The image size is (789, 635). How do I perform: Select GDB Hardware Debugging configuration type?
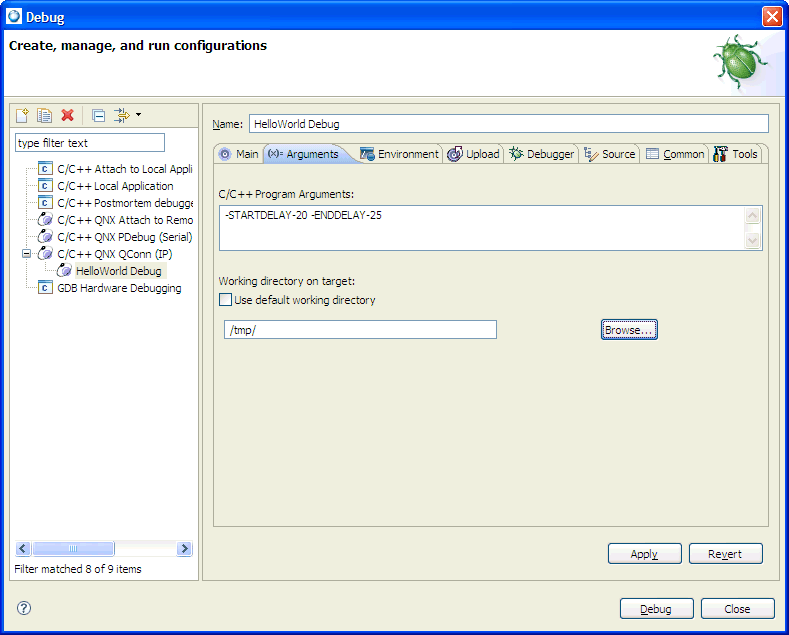point(119,288)
